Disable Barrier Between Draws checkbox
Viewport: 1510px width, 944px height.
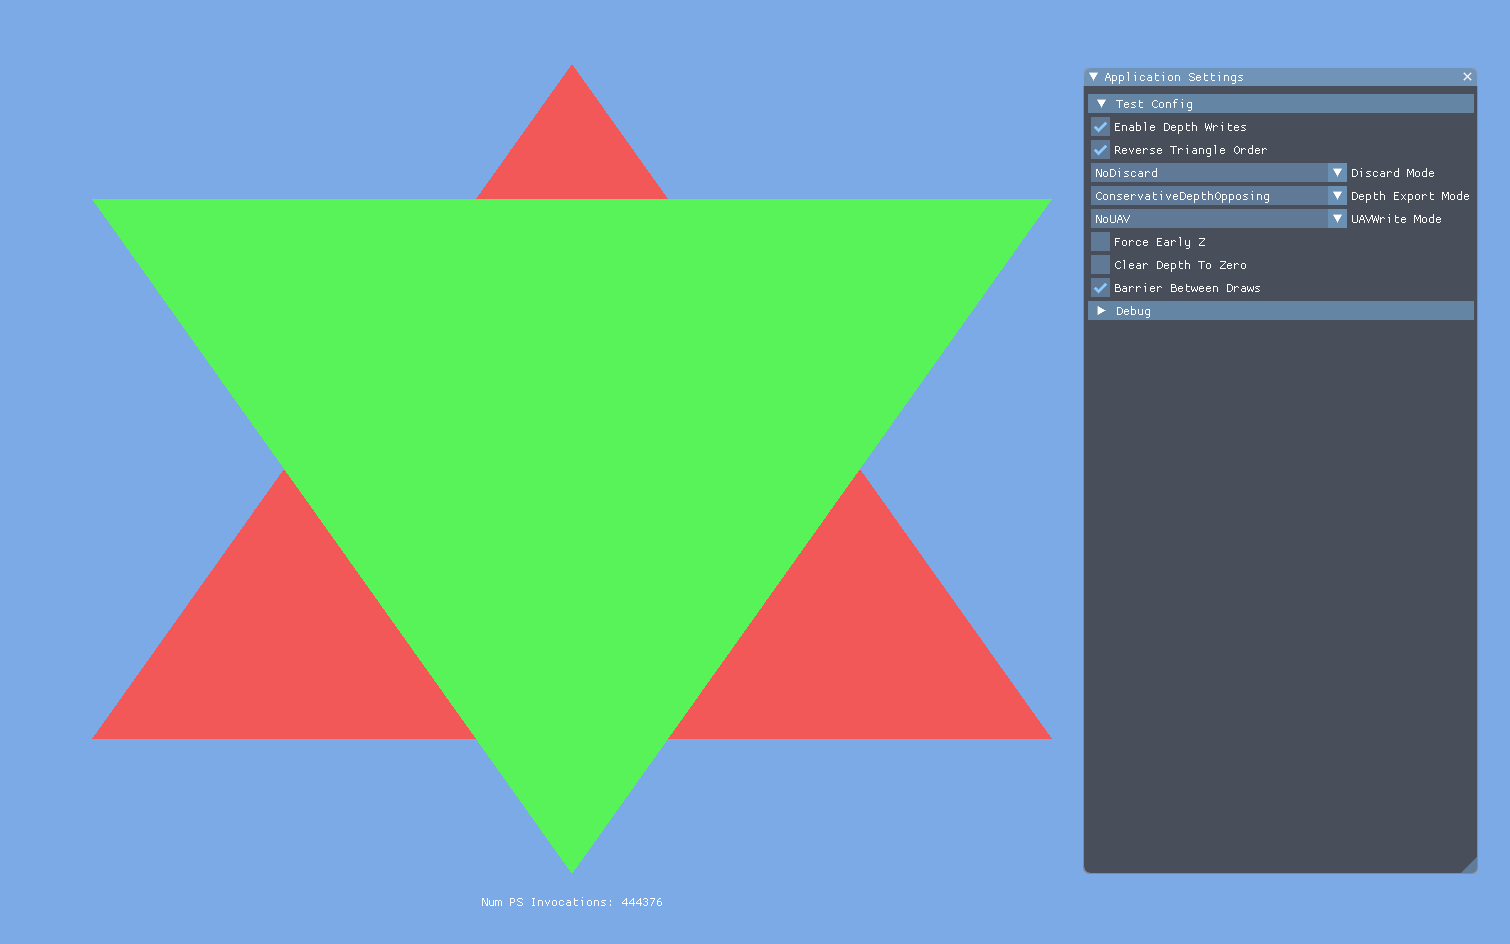coord(1100,288)
